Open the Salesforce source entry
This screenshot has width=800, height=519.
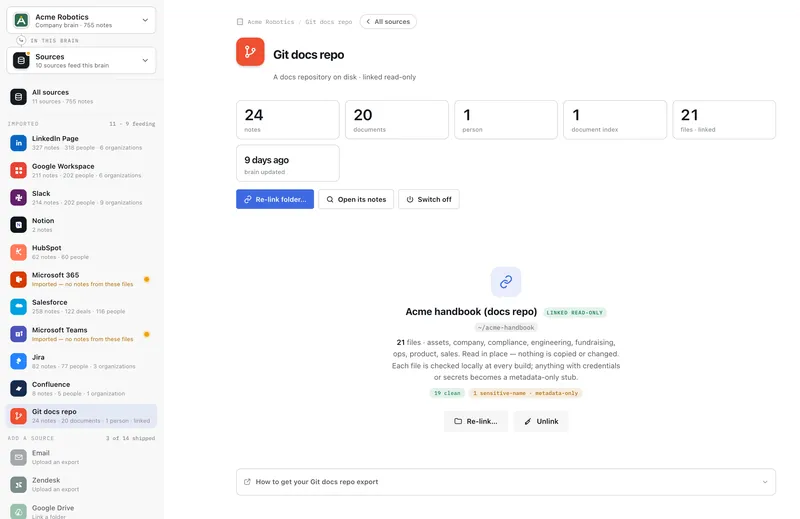coord(81,307)
